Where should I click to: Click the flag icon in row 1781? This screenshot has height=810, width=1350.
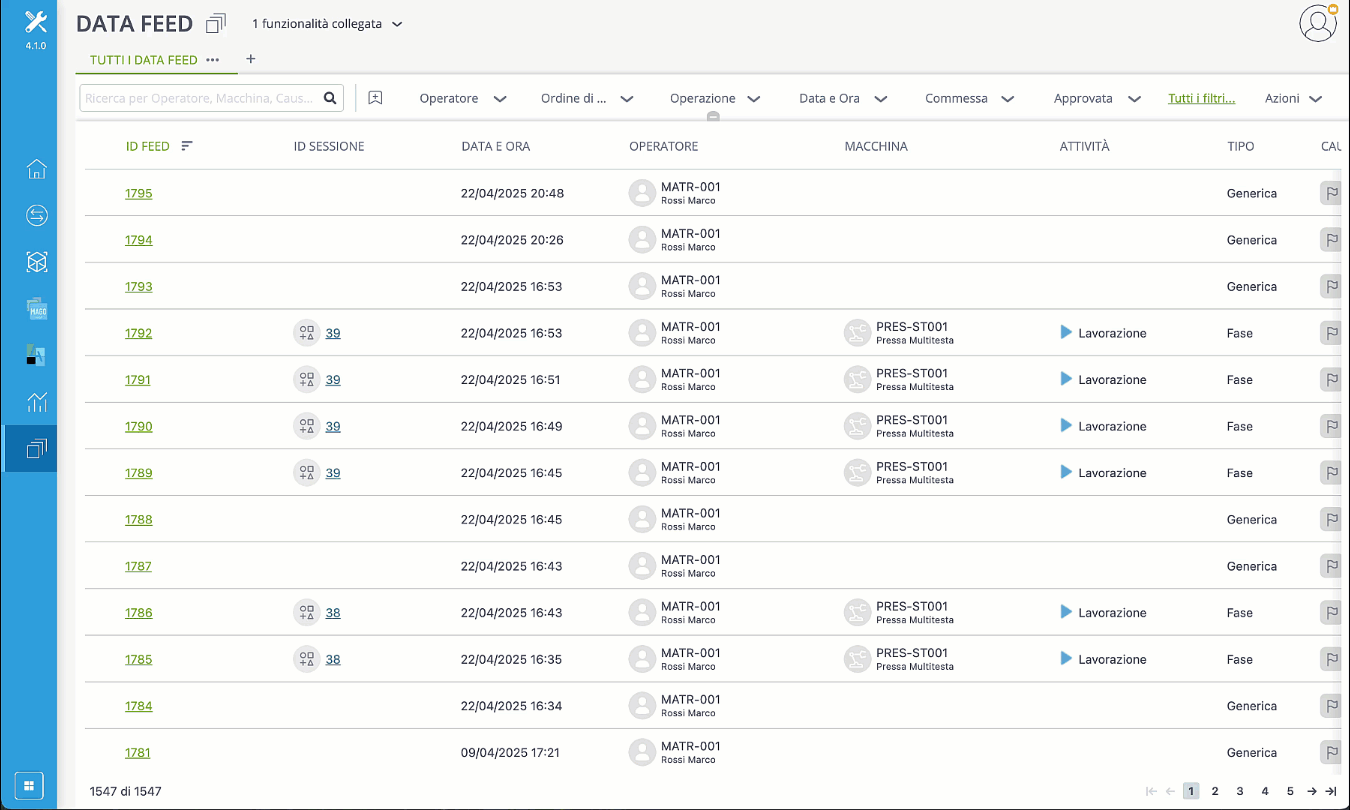pos(1331,753)
